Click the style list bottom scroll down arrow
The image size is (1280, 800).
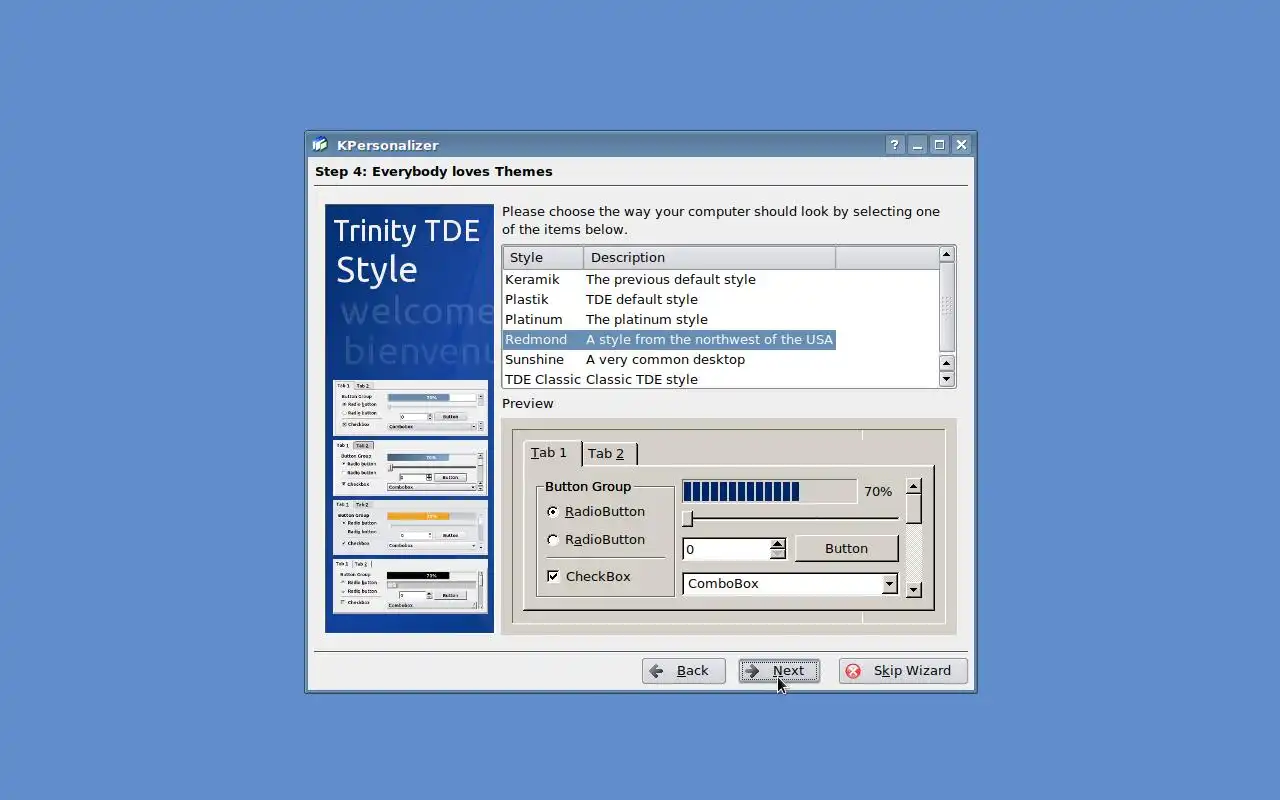tap(946, 379)
